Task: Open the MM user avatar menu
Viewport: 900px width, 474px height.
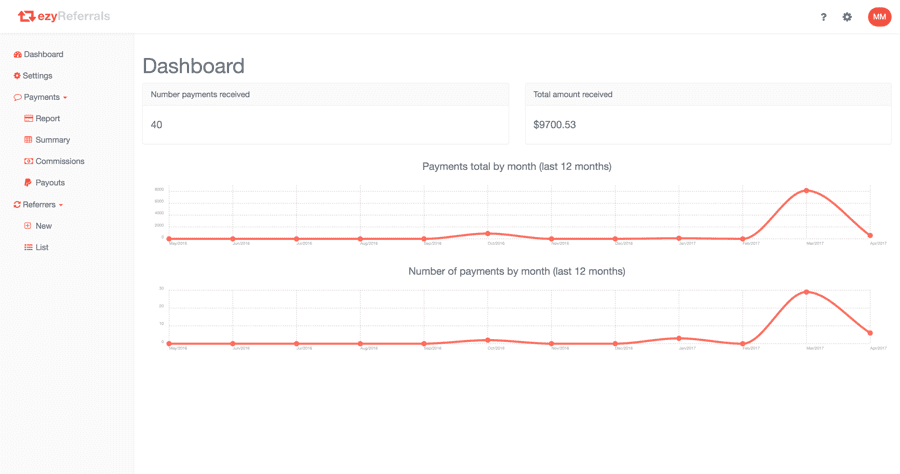Action: click(x=879, y=17)
